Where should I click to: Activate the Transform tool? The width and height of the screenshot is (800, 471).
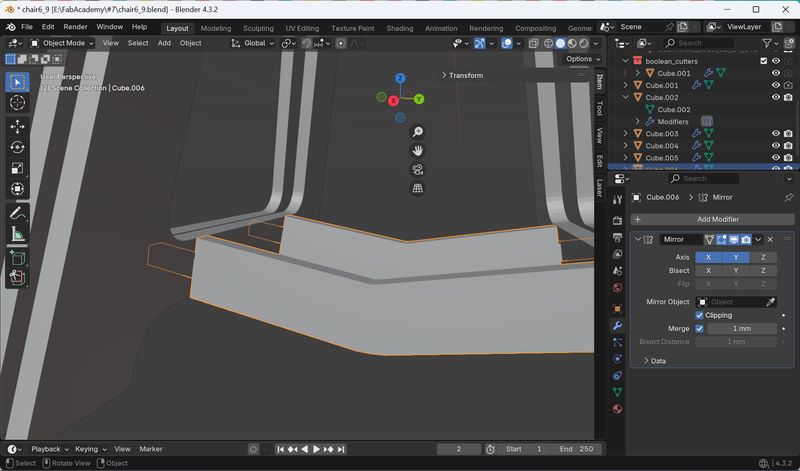17,189
